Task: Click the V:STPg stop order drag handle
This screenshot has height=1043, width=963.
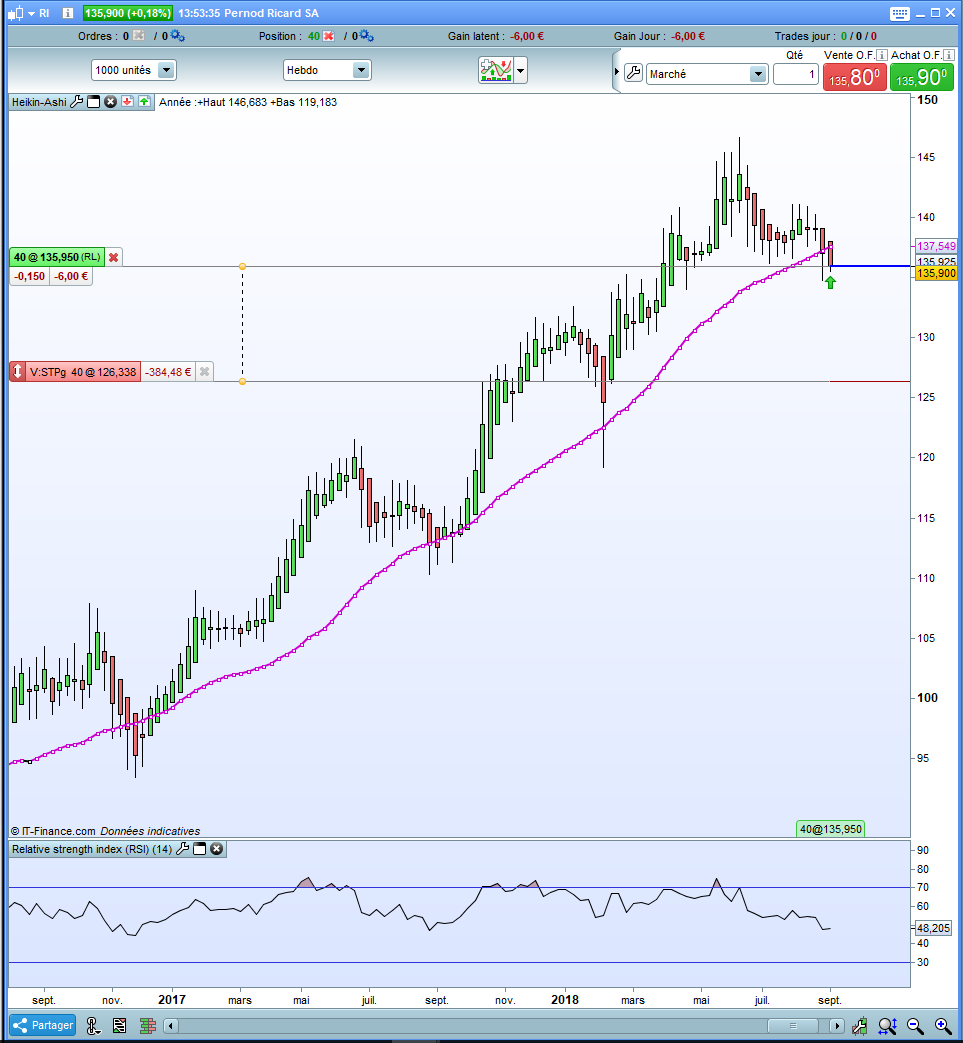Action: (x=18, y=372)
